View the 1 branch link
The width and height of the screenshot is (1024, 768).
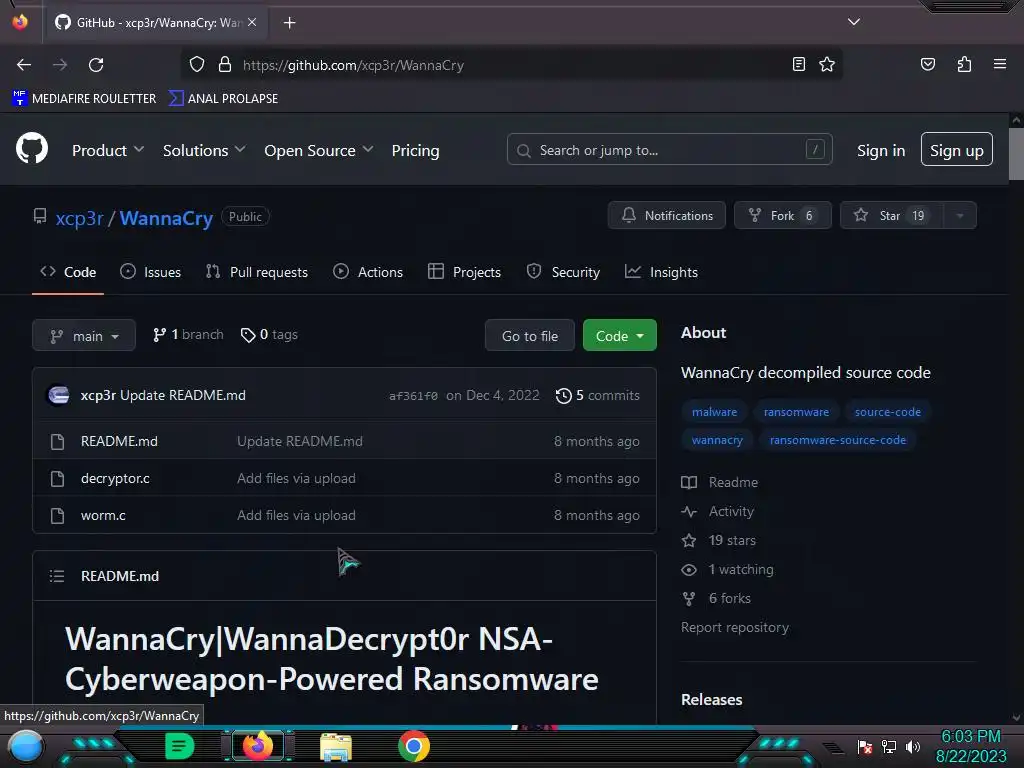click(188, 334)
